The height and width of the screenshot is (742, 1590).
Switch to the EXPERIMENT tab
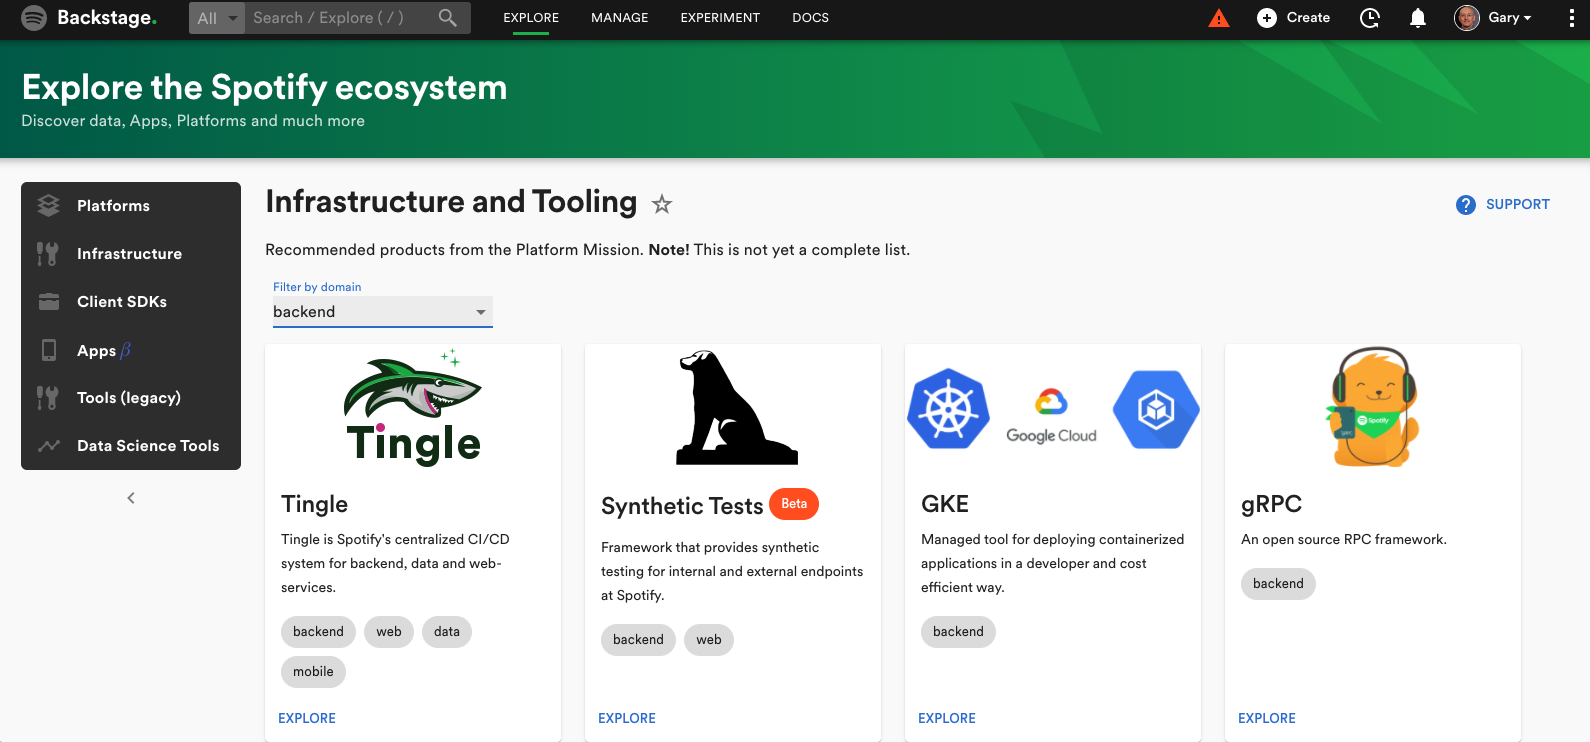pyautogui.click(x=720, y=18)
